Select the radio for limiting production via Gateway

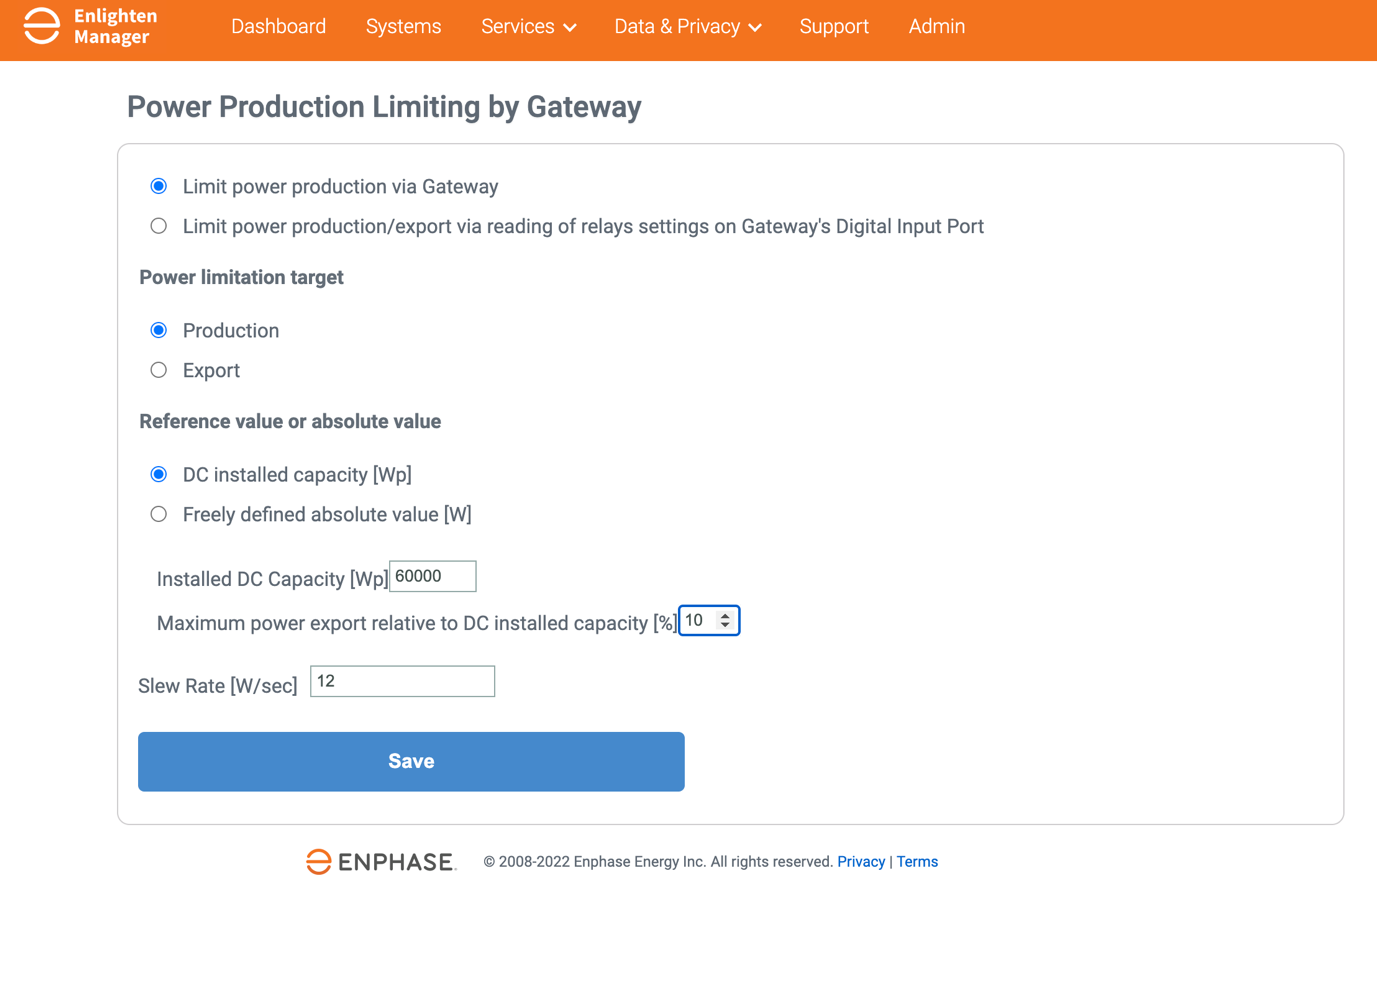(159, 185)
